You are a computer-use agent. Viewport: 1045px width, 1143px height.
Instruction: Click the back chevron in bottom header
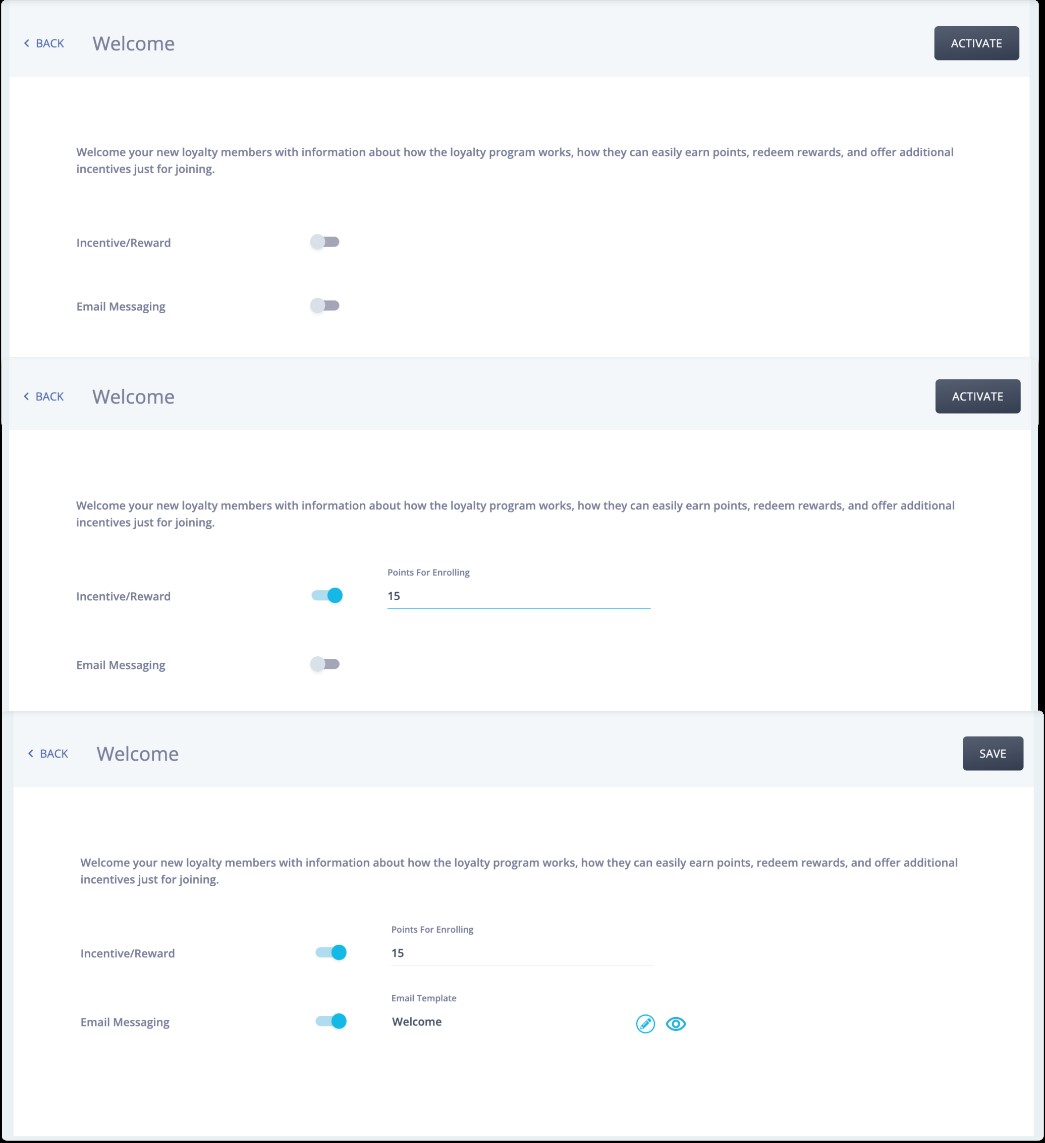tap(31, 754)
